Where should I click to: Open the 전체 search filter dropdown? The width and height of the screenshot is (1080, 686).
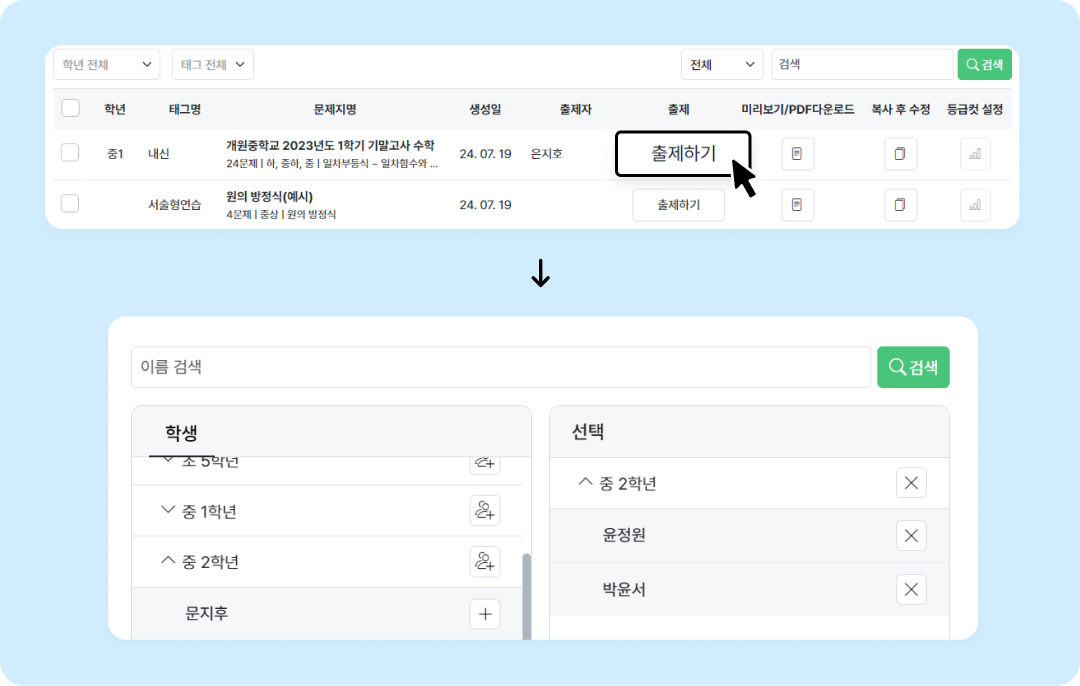point(721,65)
